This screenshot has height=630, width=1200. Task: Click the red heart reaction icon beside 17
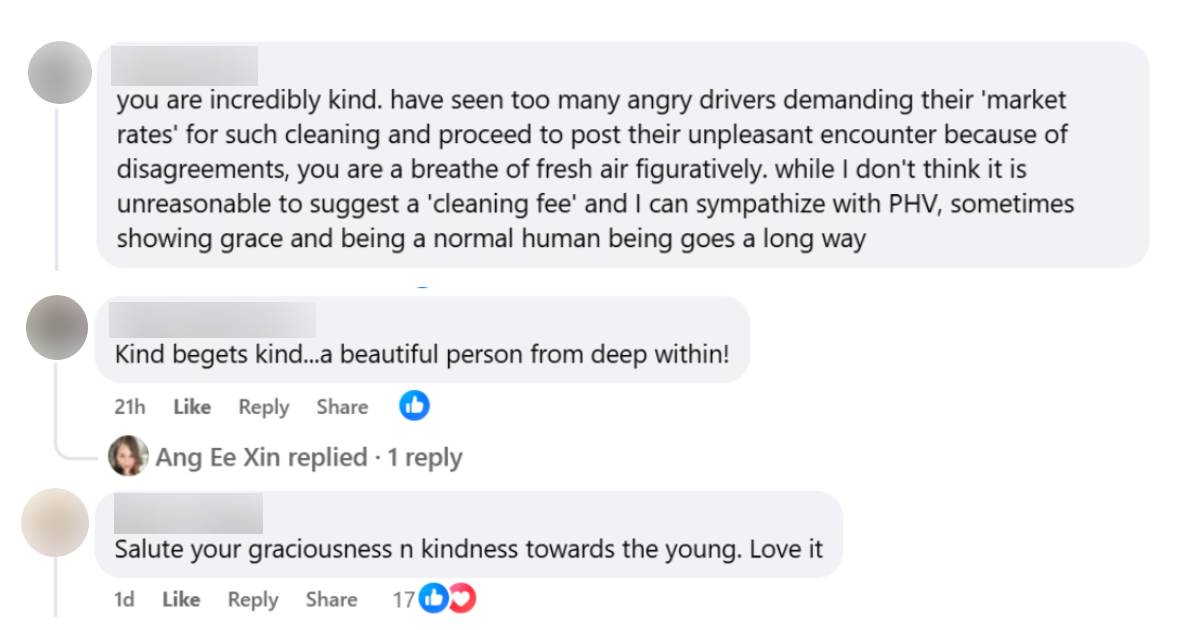(x=461, y=598)
